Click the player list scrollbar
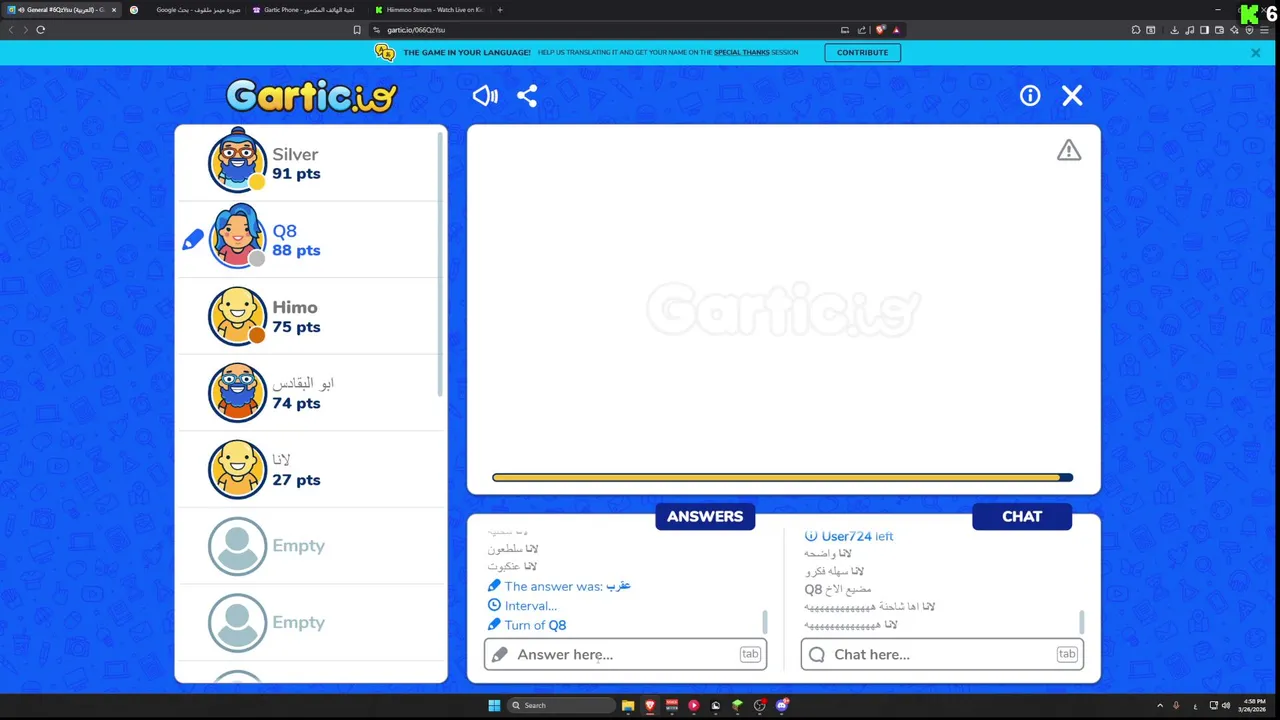Image resolution: width=1280 pixels, height=720 pixels. (441, 265)
